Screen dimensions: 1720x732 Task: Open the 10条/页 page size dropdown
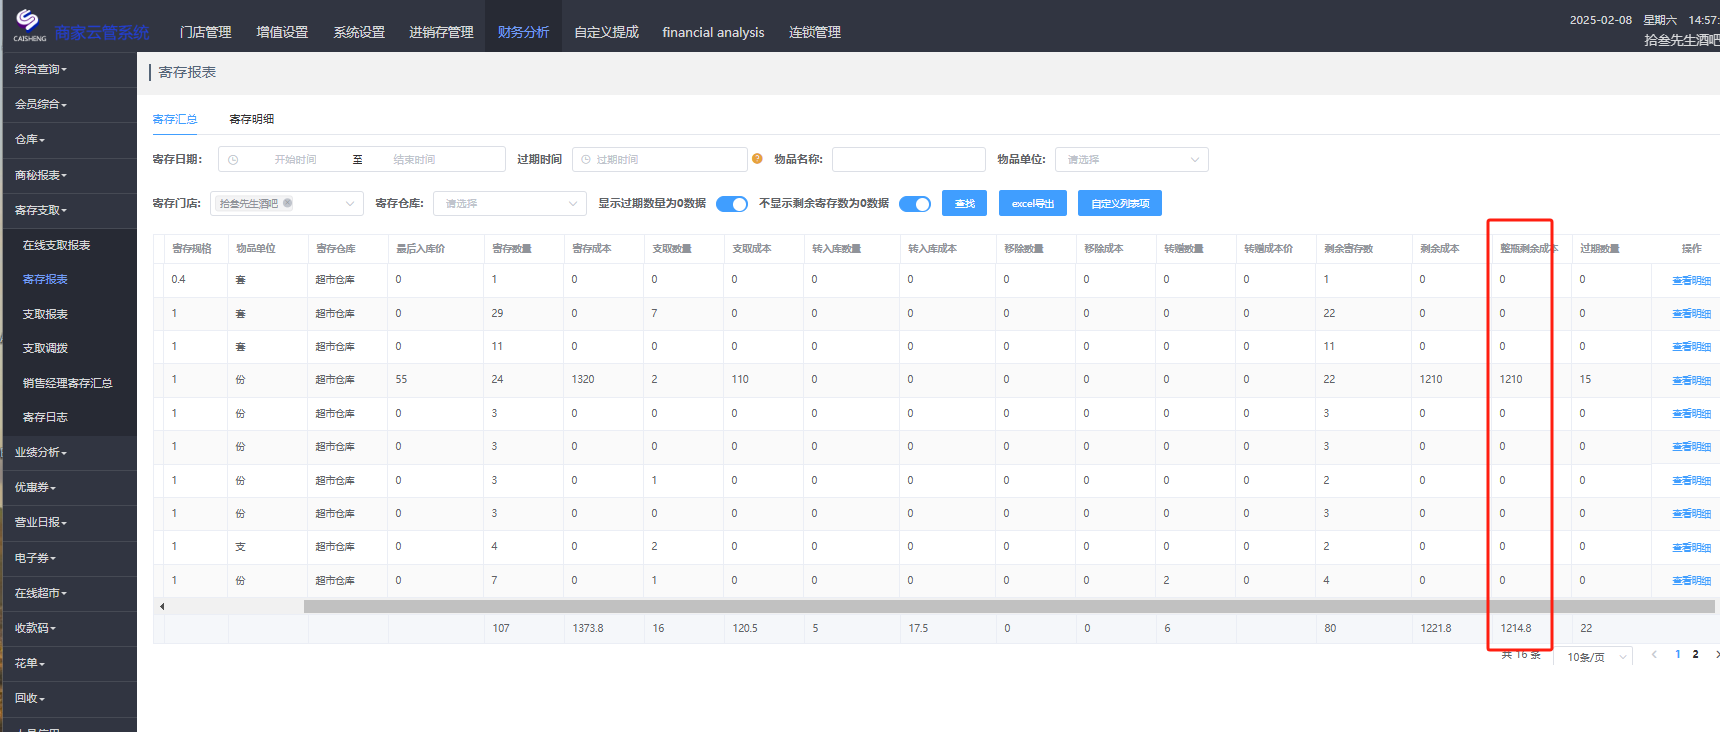(x=1596, y=657)
